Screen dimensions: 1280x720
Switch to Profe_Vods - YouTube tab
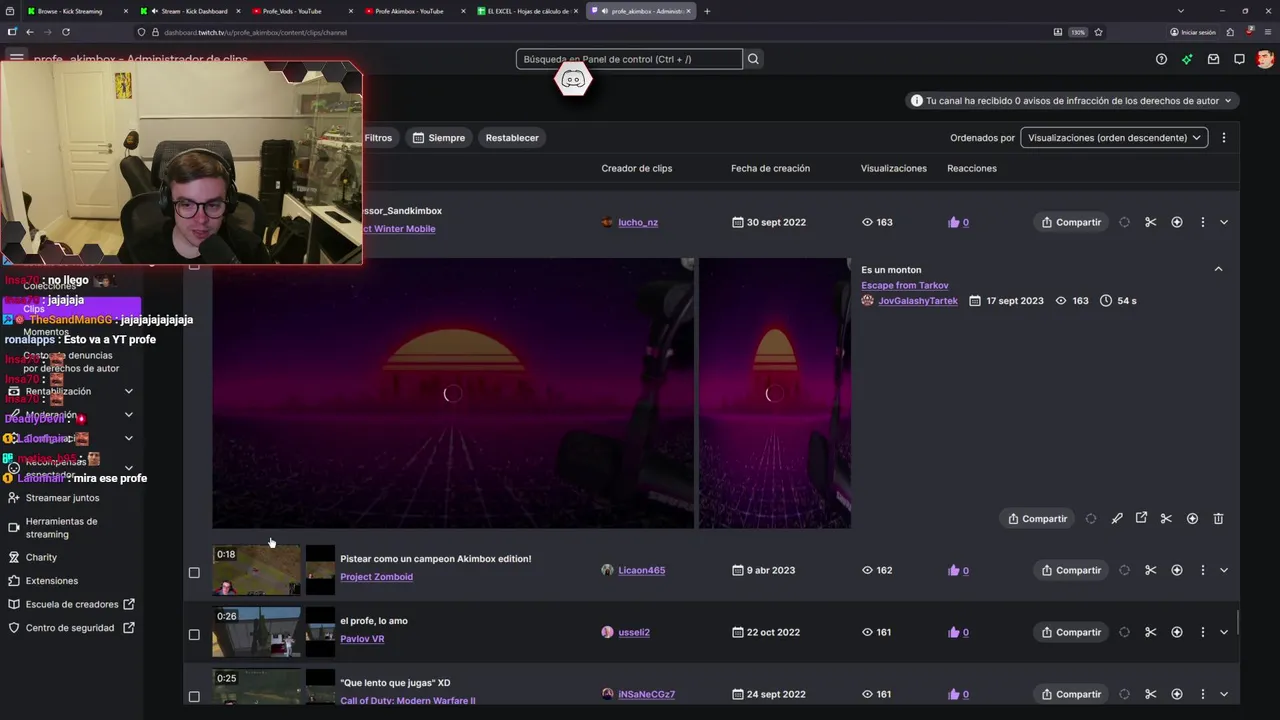[x=300, y=11]
